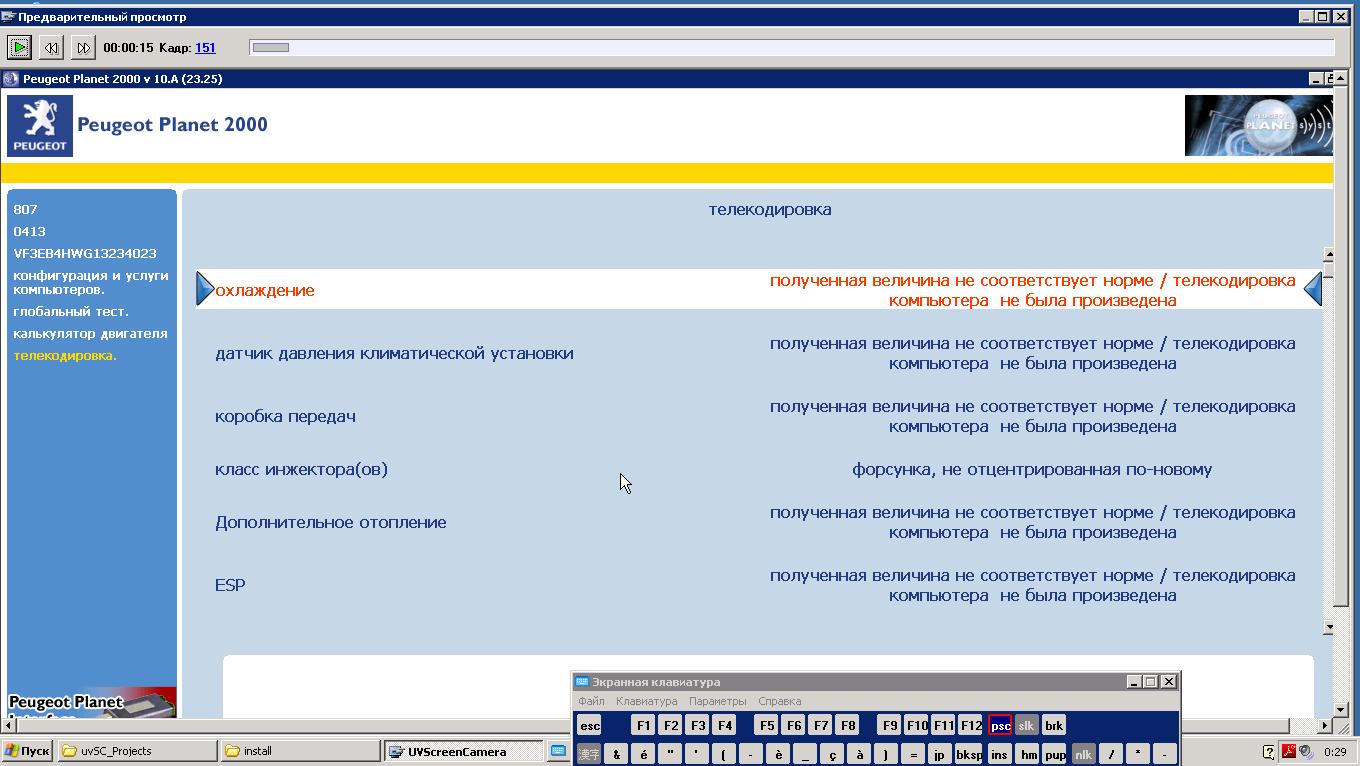Click the VIN VF3EB4HWG13234023 in sidebar
The height and width of the screenshot is (766, 1360).
(85, 253)
